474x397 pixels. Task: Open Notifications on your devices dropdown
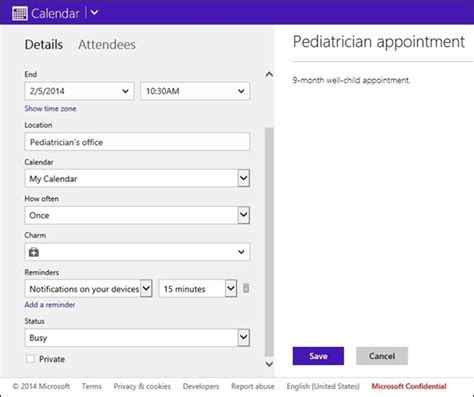pos(88,288)
